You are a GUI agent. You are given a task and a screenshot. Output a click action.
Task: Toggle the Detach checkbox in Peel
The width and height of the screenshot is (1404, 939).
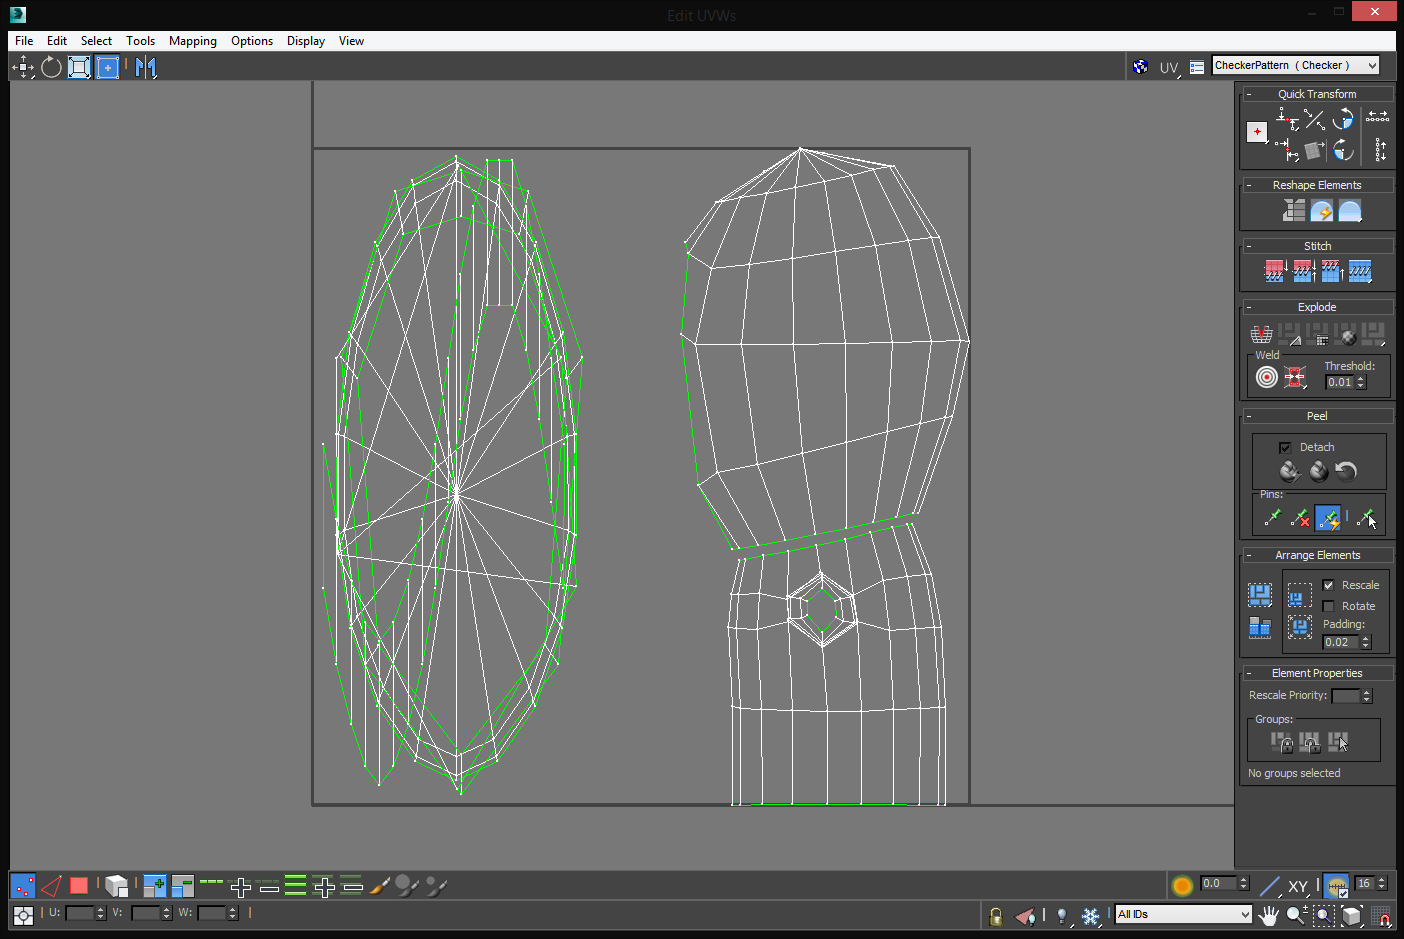pyautogui.click(x=1285, y=447)
